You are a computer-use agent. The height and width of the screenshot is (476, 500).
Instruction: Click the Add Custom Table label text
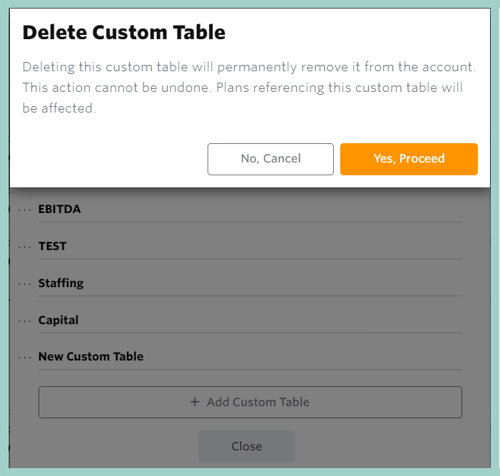pyautogui.click(x=258, y=402)
